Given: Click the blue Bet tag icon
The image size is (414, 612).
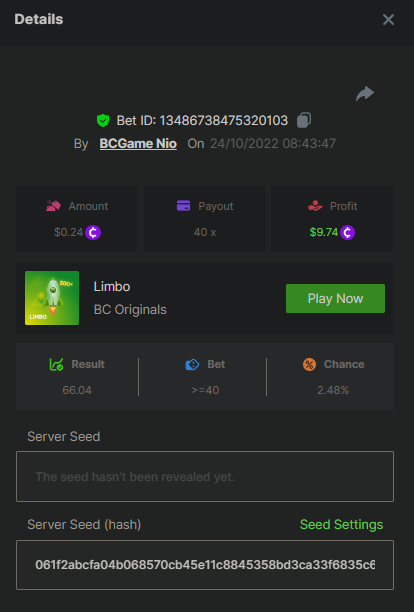Looking at the screenshot, I should pos(192,365).
